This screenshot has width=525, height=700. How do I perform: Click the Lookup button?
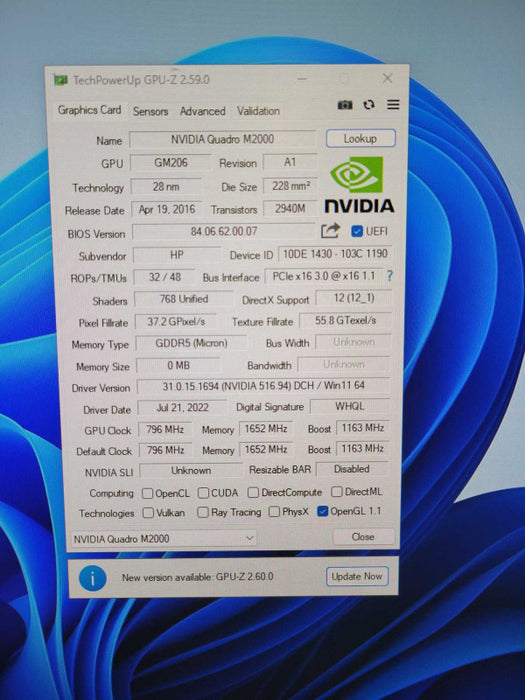coord(360,138)
